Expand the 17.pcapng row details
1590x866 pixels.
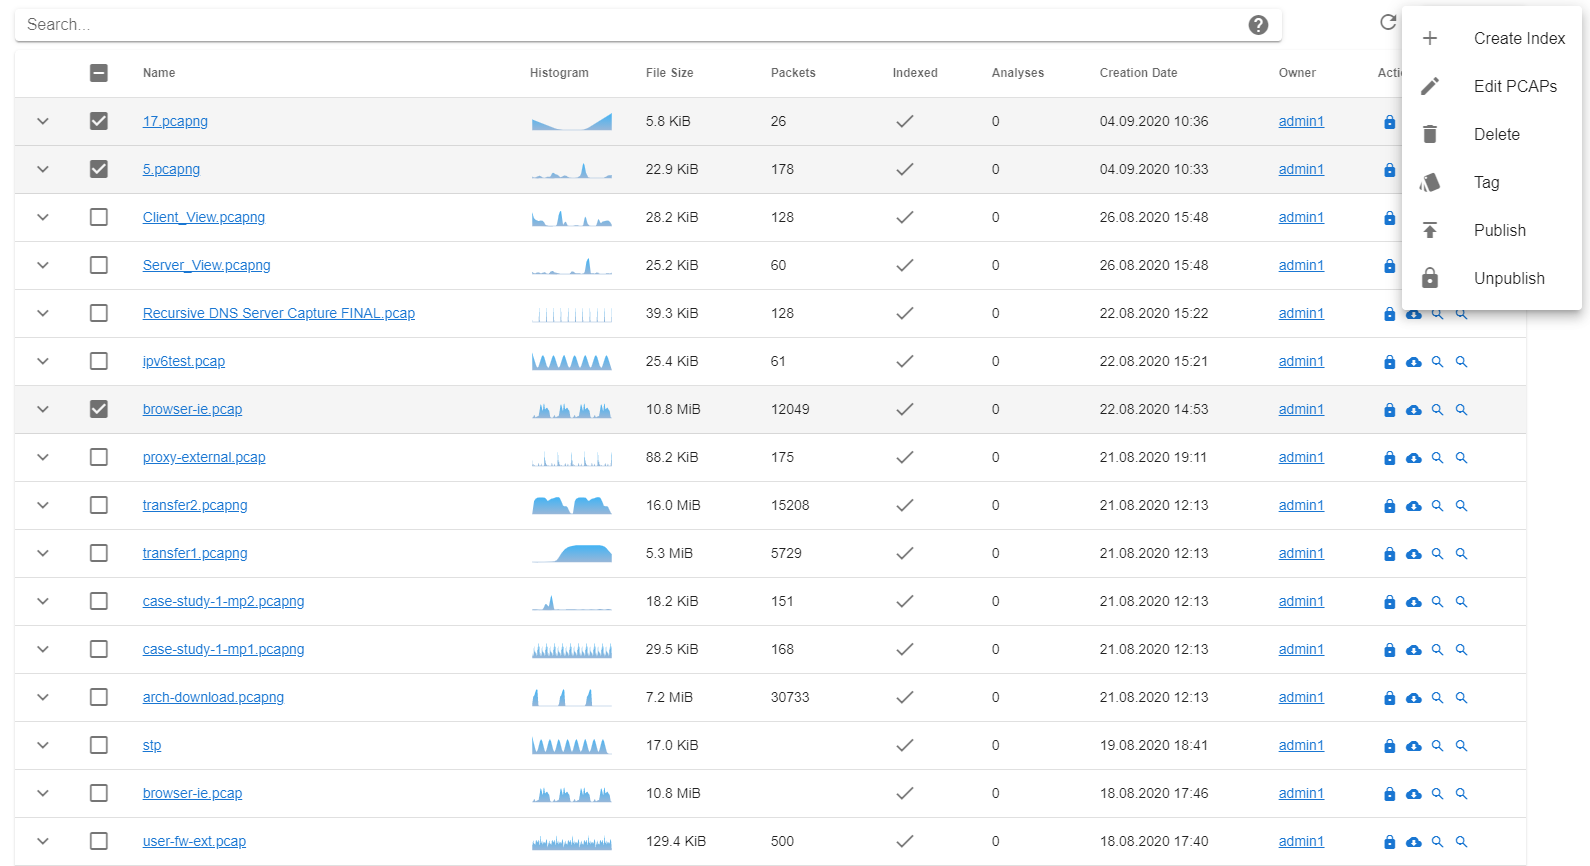click(x=43, y=121)
